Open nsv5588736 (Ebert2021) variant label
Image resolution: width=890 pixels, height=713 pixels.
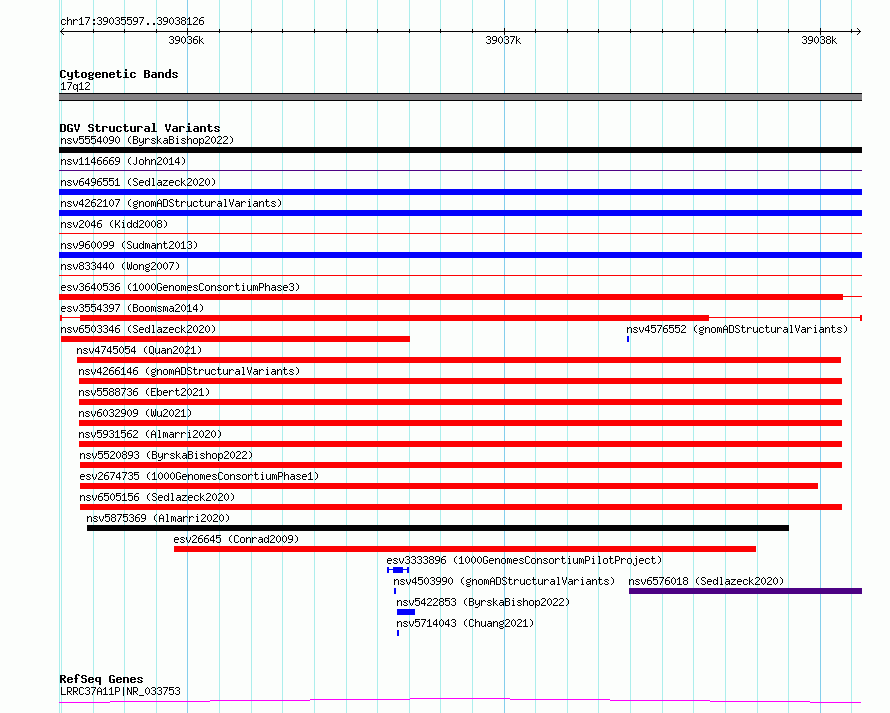click(x=144, y=392)
